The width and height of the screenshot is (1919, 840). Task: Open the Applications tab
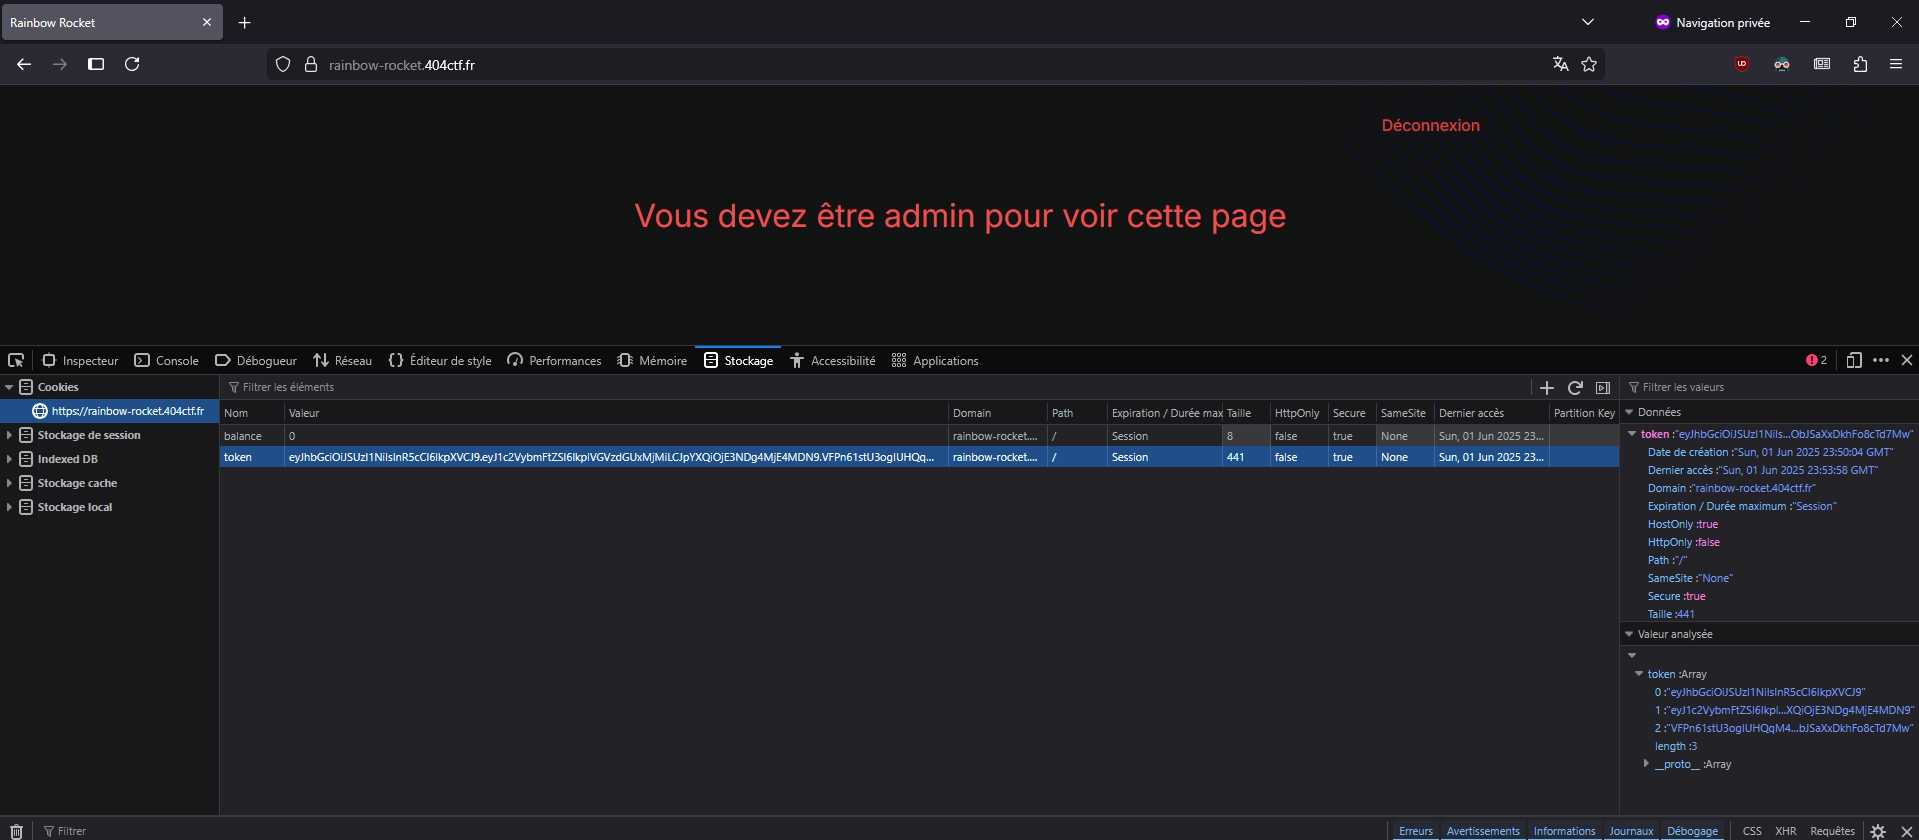click(935, 360)
